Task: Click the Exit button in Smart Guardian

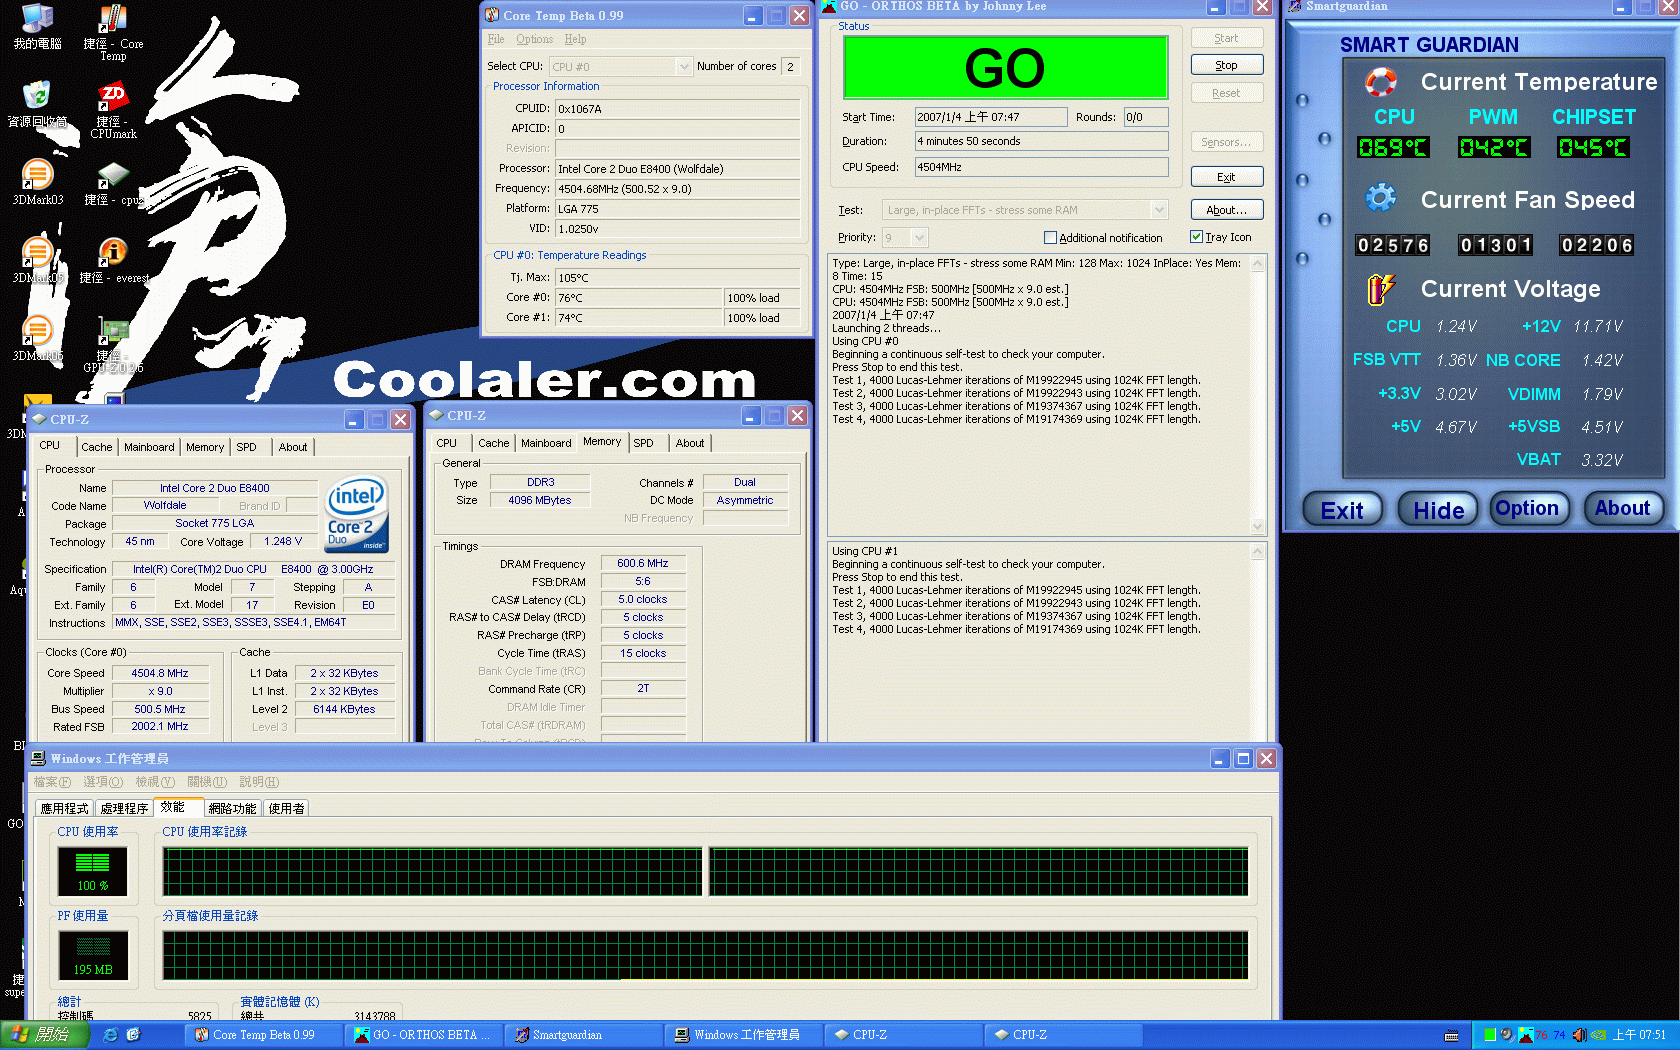Action: pos(1342,510)
